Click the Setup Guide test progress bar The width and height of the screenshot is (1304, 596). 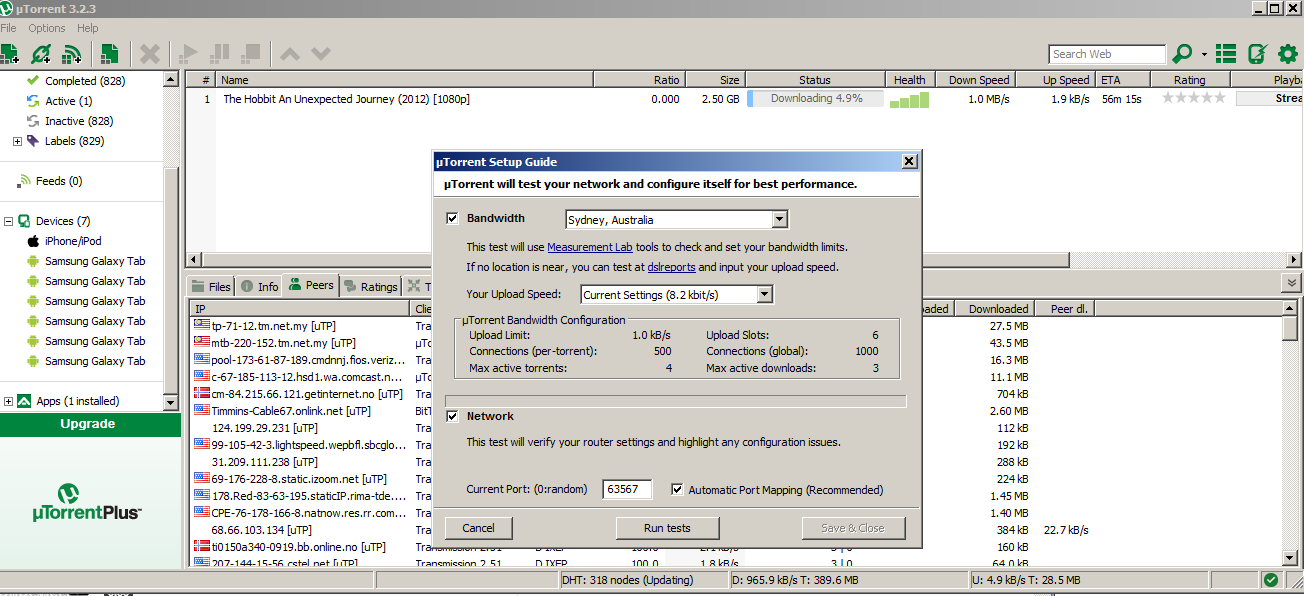[676, 401]
